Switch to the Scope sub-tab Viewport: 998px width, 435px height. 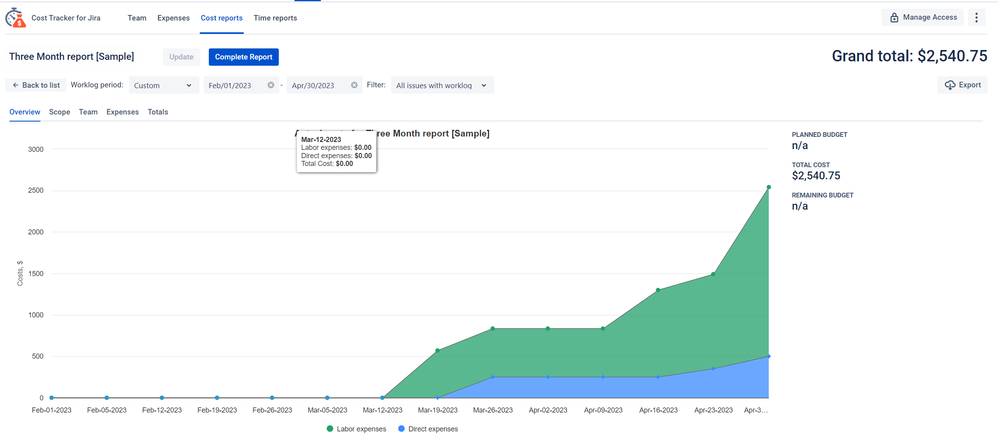[59, 111]
